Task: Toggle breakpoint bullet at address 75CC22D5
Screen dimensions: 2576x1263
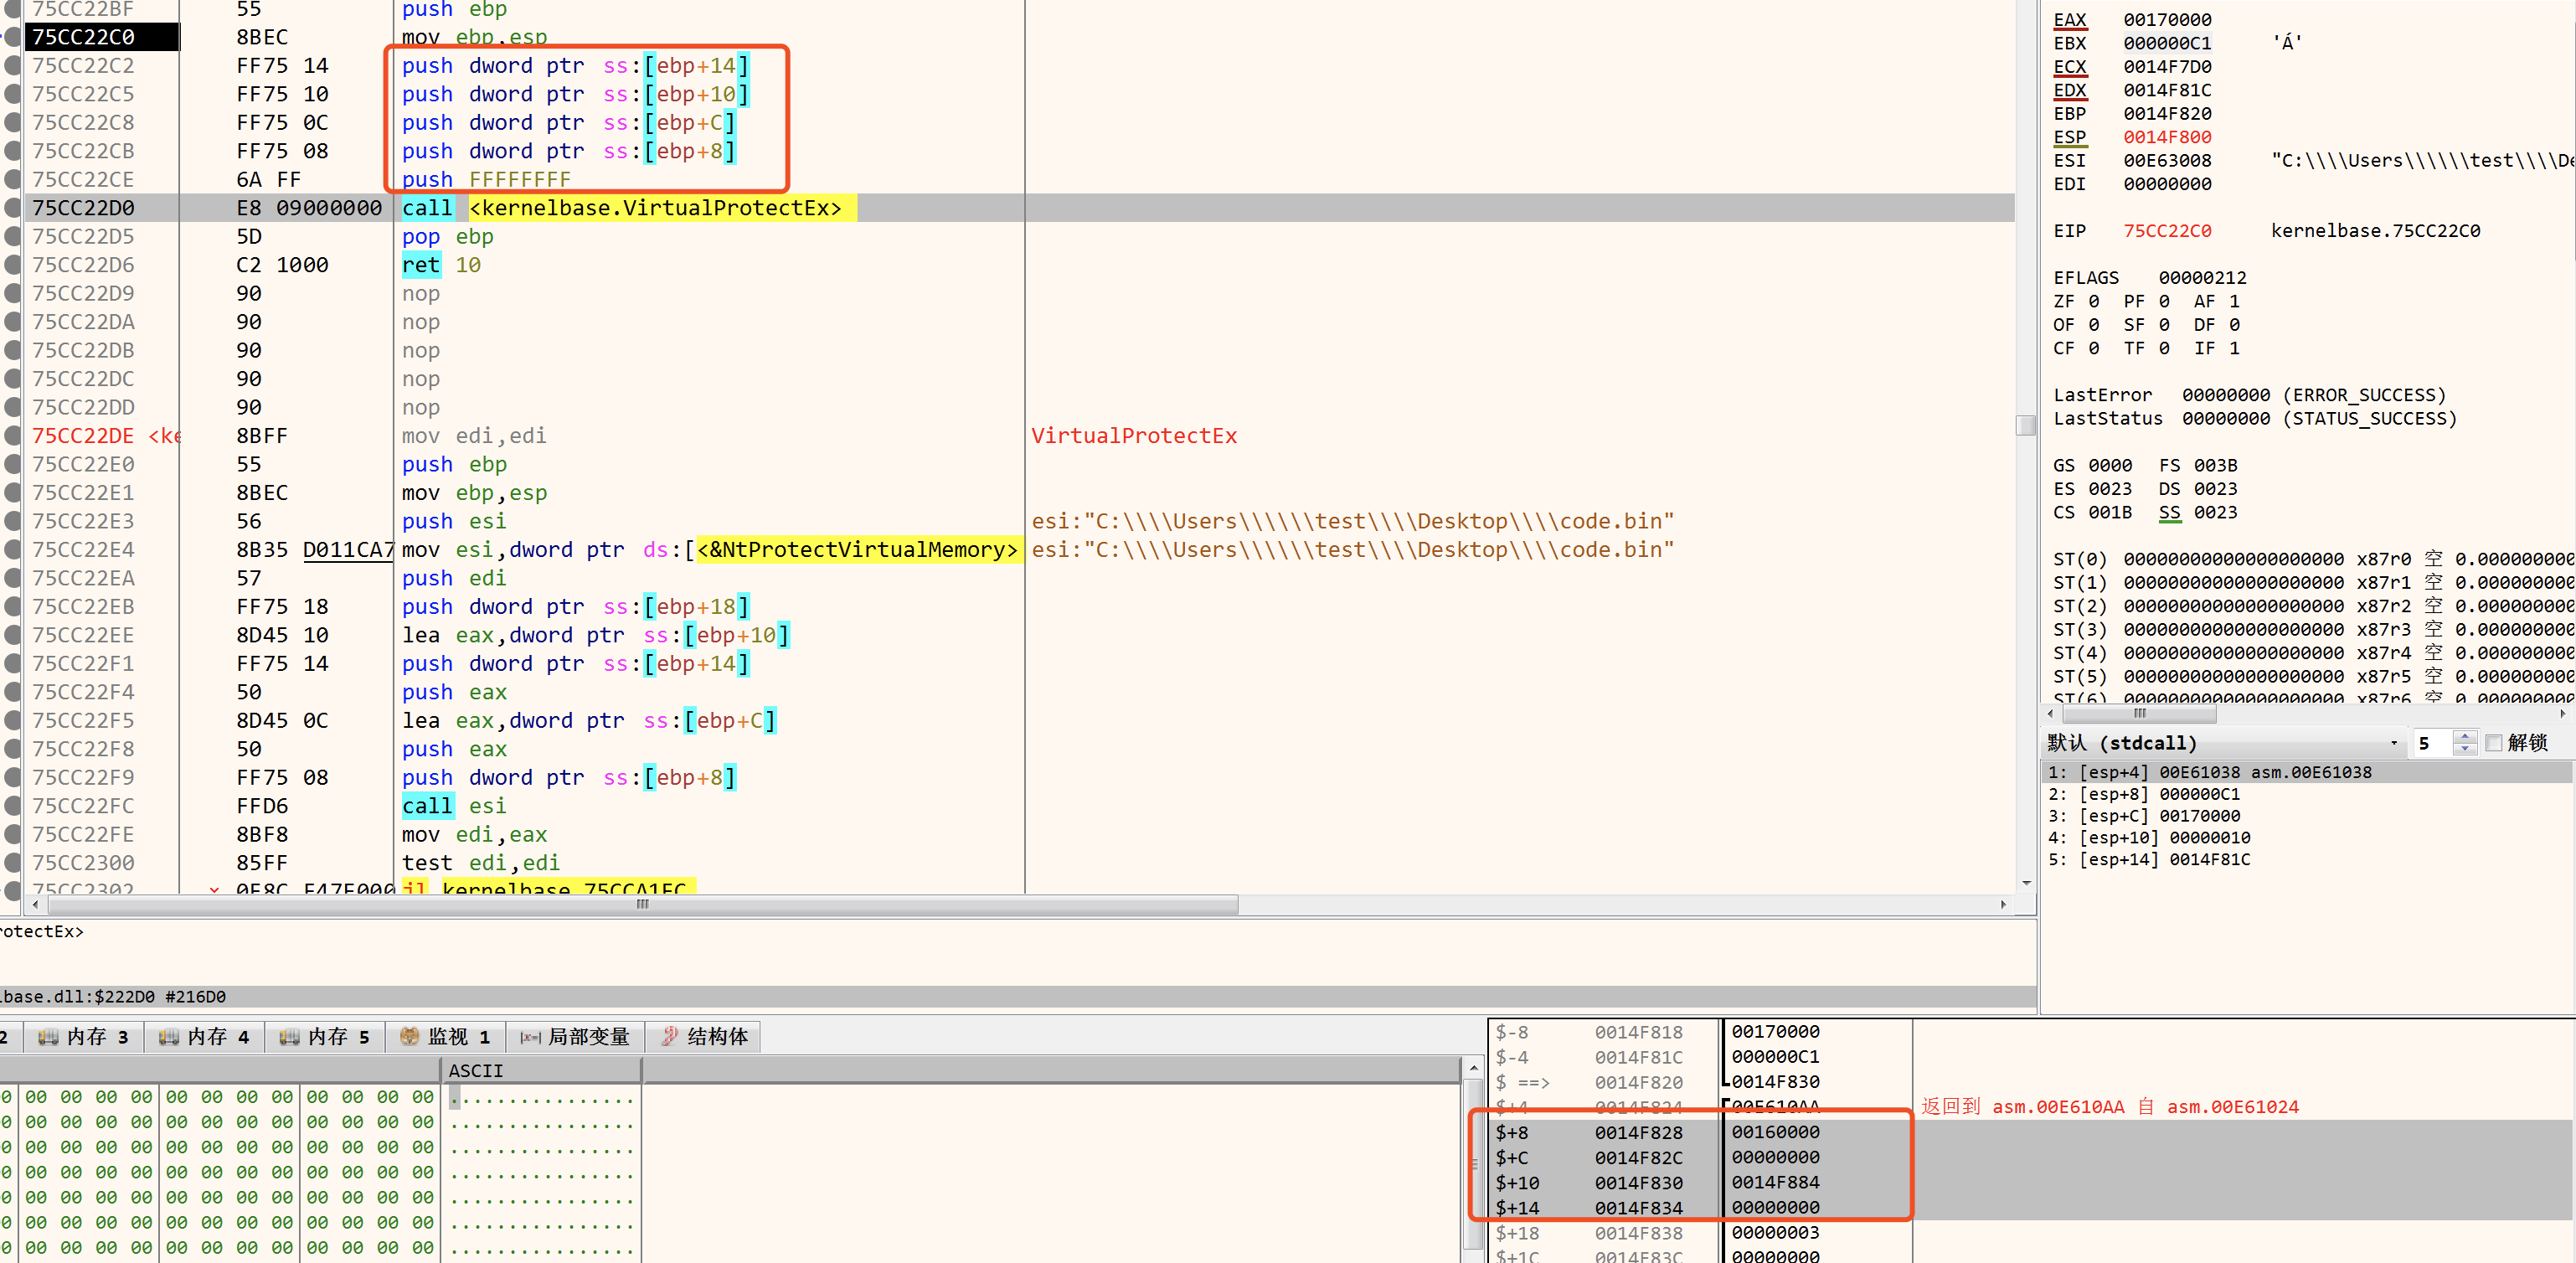Action: [13, 237]
